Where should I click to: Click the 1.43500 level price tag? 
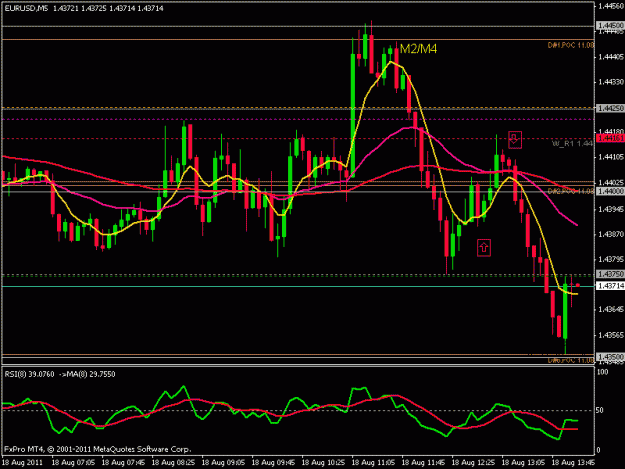[610, 356]
